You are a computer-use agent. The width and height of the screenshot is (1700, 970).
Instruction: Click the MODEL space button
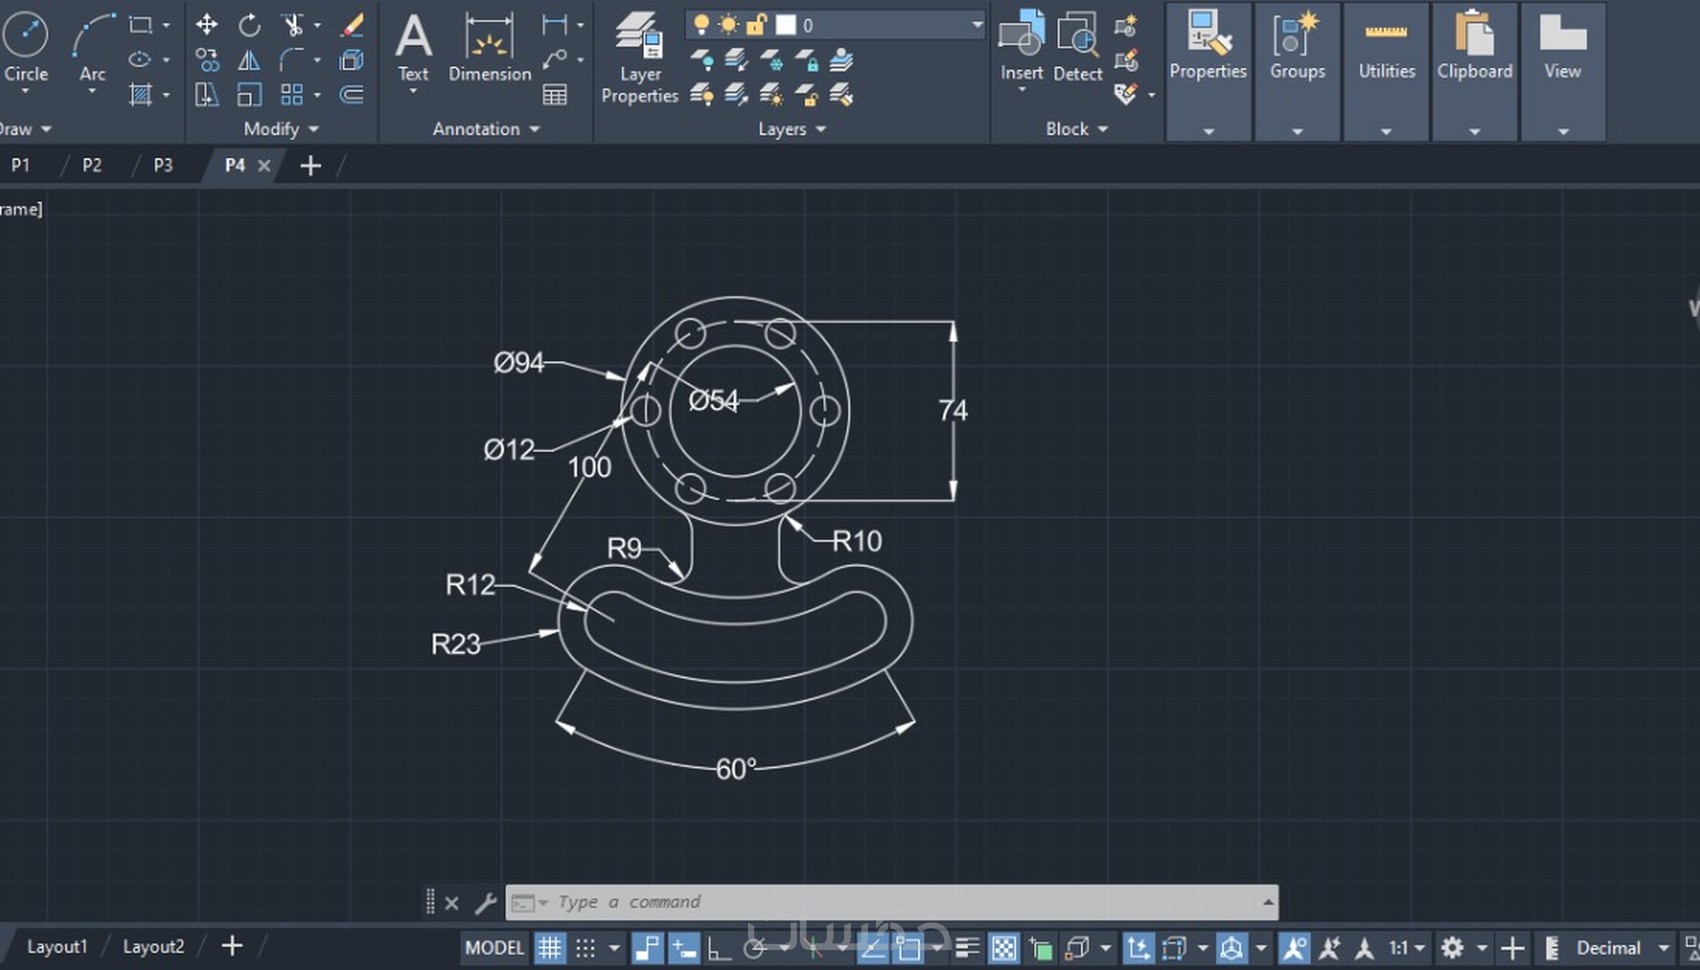494,947
